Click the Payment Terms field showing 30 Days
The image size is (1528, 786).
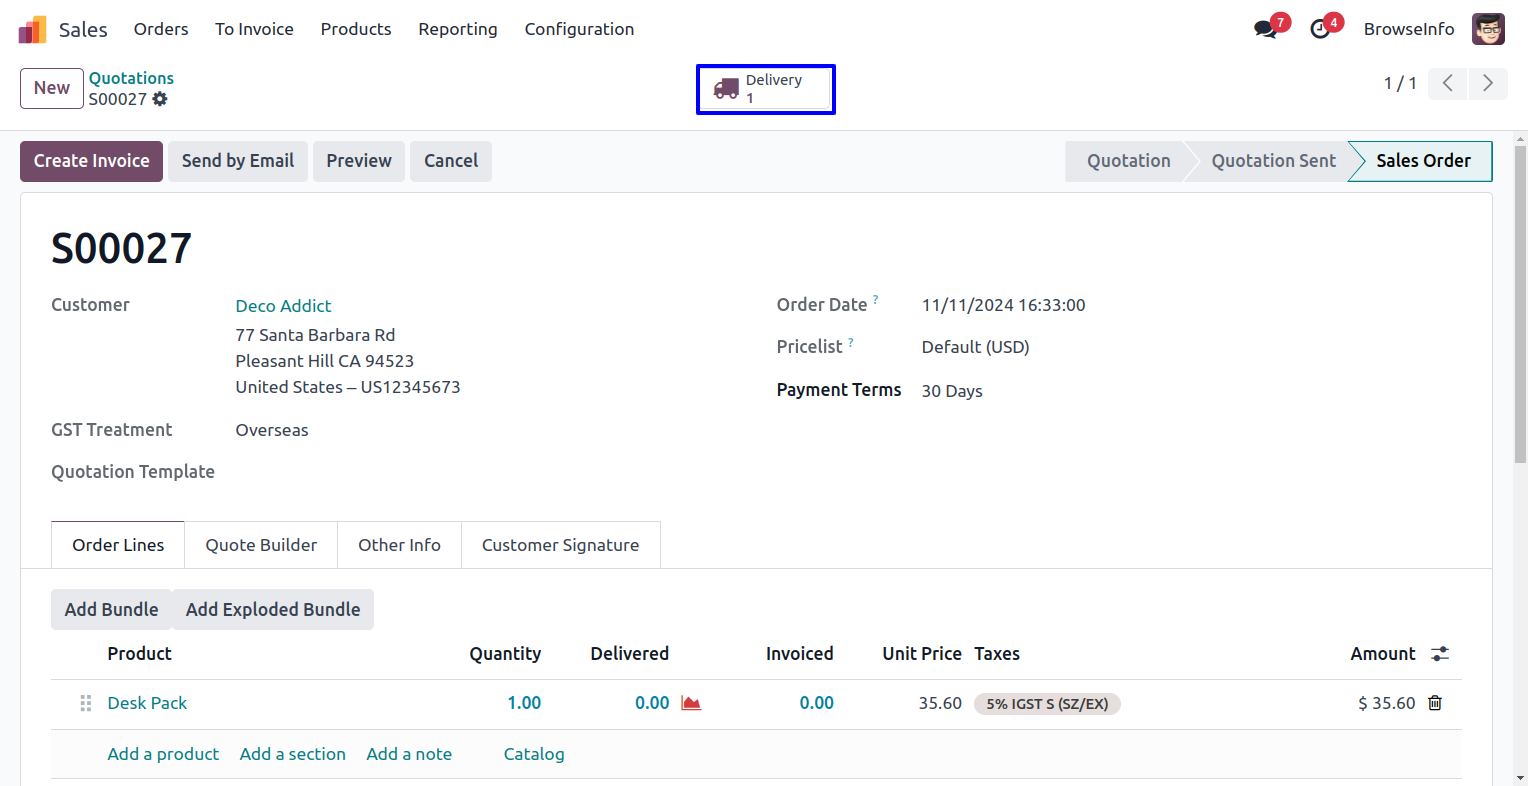tap(951, 391)
